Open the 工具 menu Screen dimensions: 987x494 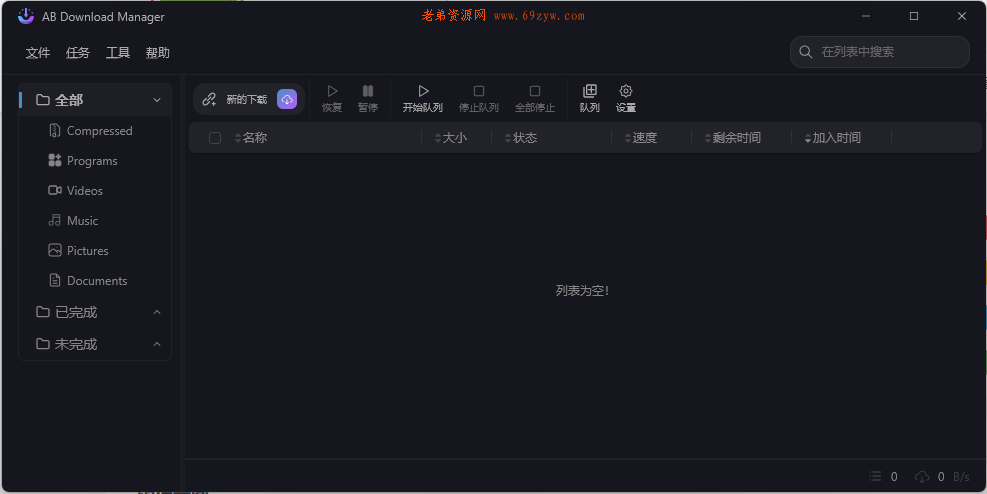pos(118,53)
